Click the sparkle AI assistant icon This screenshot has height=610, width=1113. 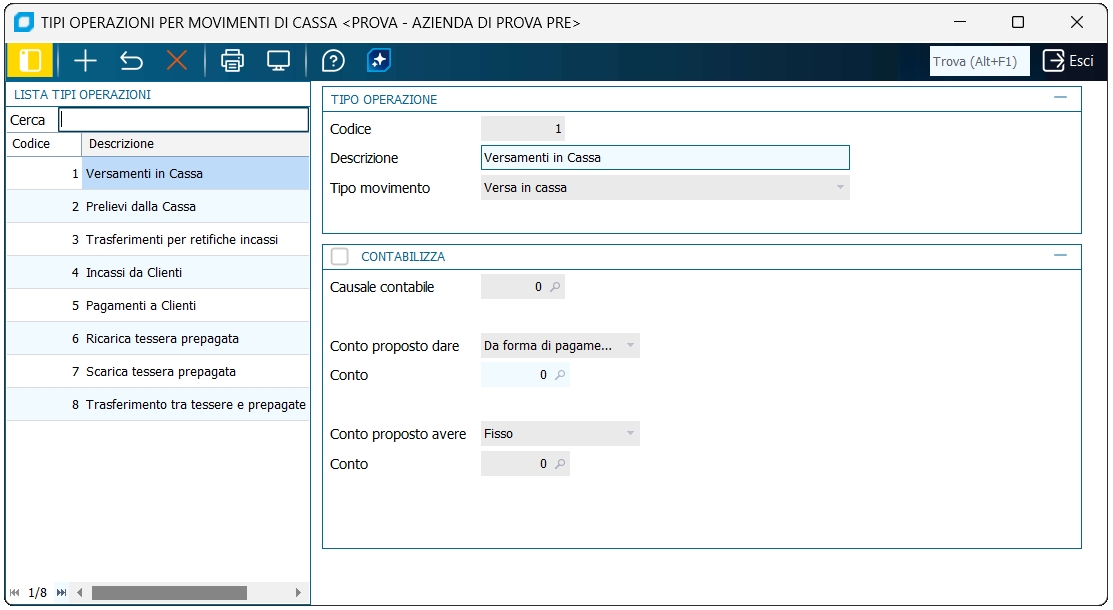(x=379, y=61)
